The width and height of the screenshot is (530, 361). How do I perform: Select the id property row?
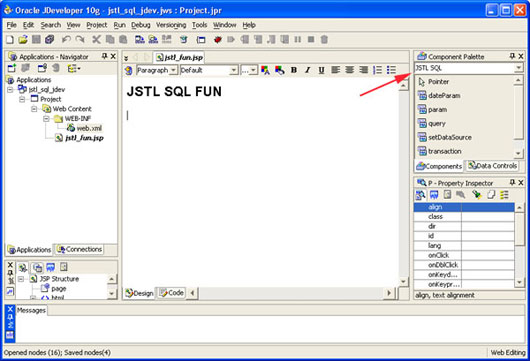pyautogui.click(x=464, y=236)
